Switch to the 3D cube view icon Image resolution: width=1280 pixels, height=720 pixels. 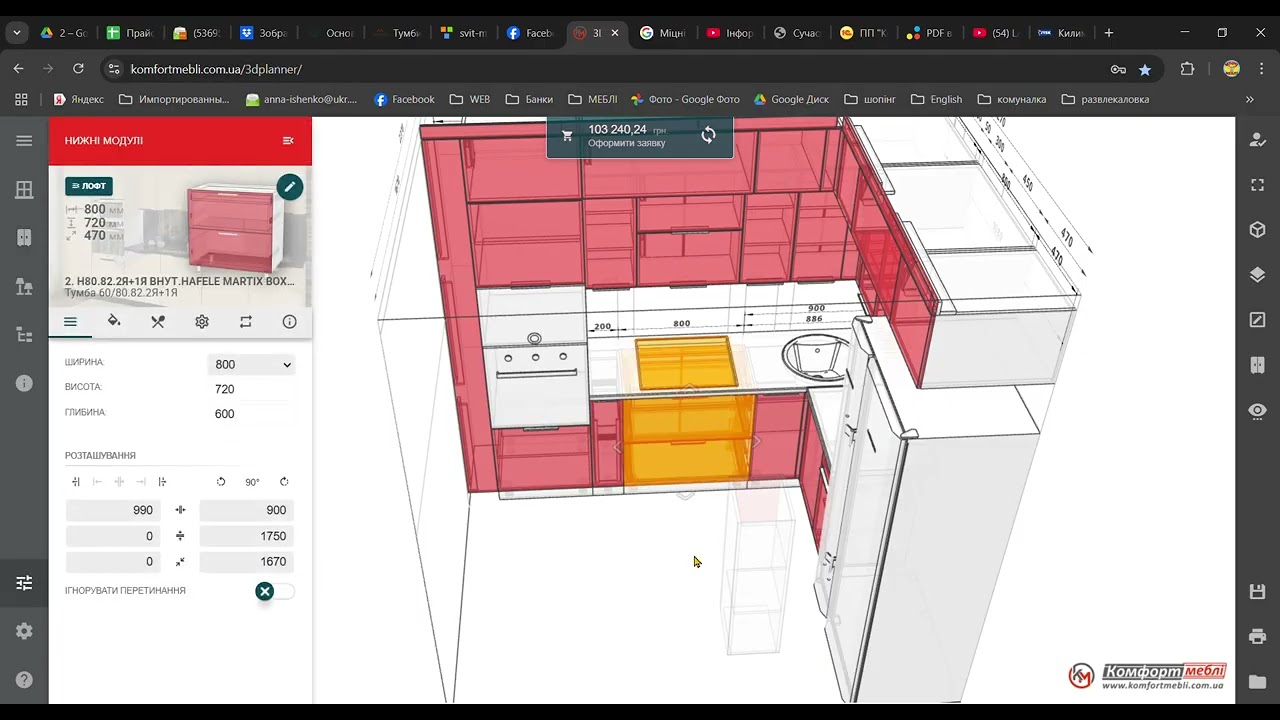tap(1258, 230)
